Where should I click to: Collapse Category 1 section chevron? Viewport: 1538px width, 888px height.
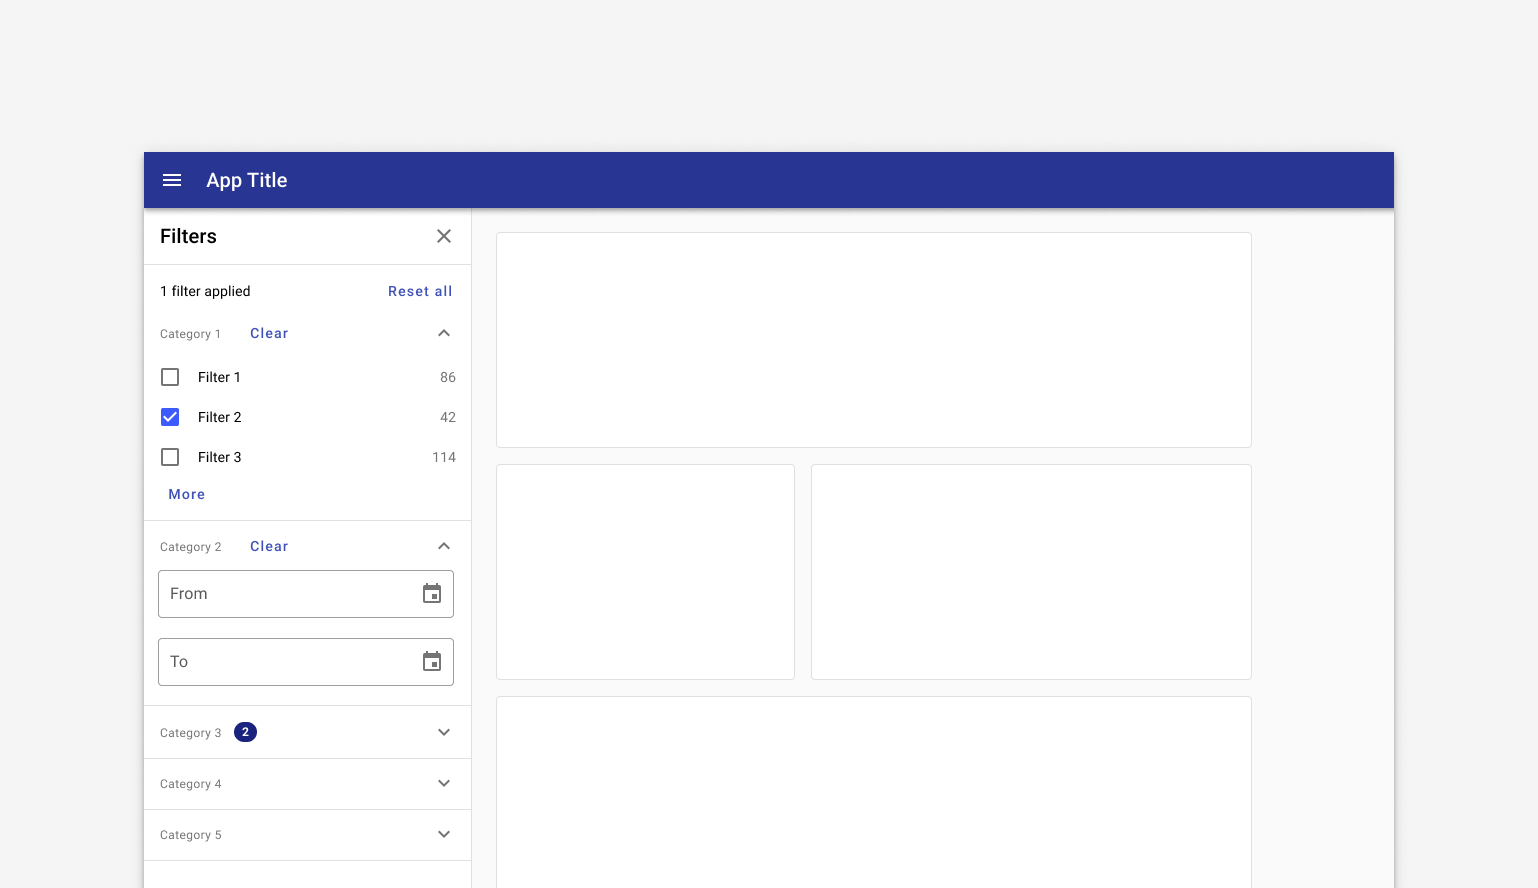444,333
